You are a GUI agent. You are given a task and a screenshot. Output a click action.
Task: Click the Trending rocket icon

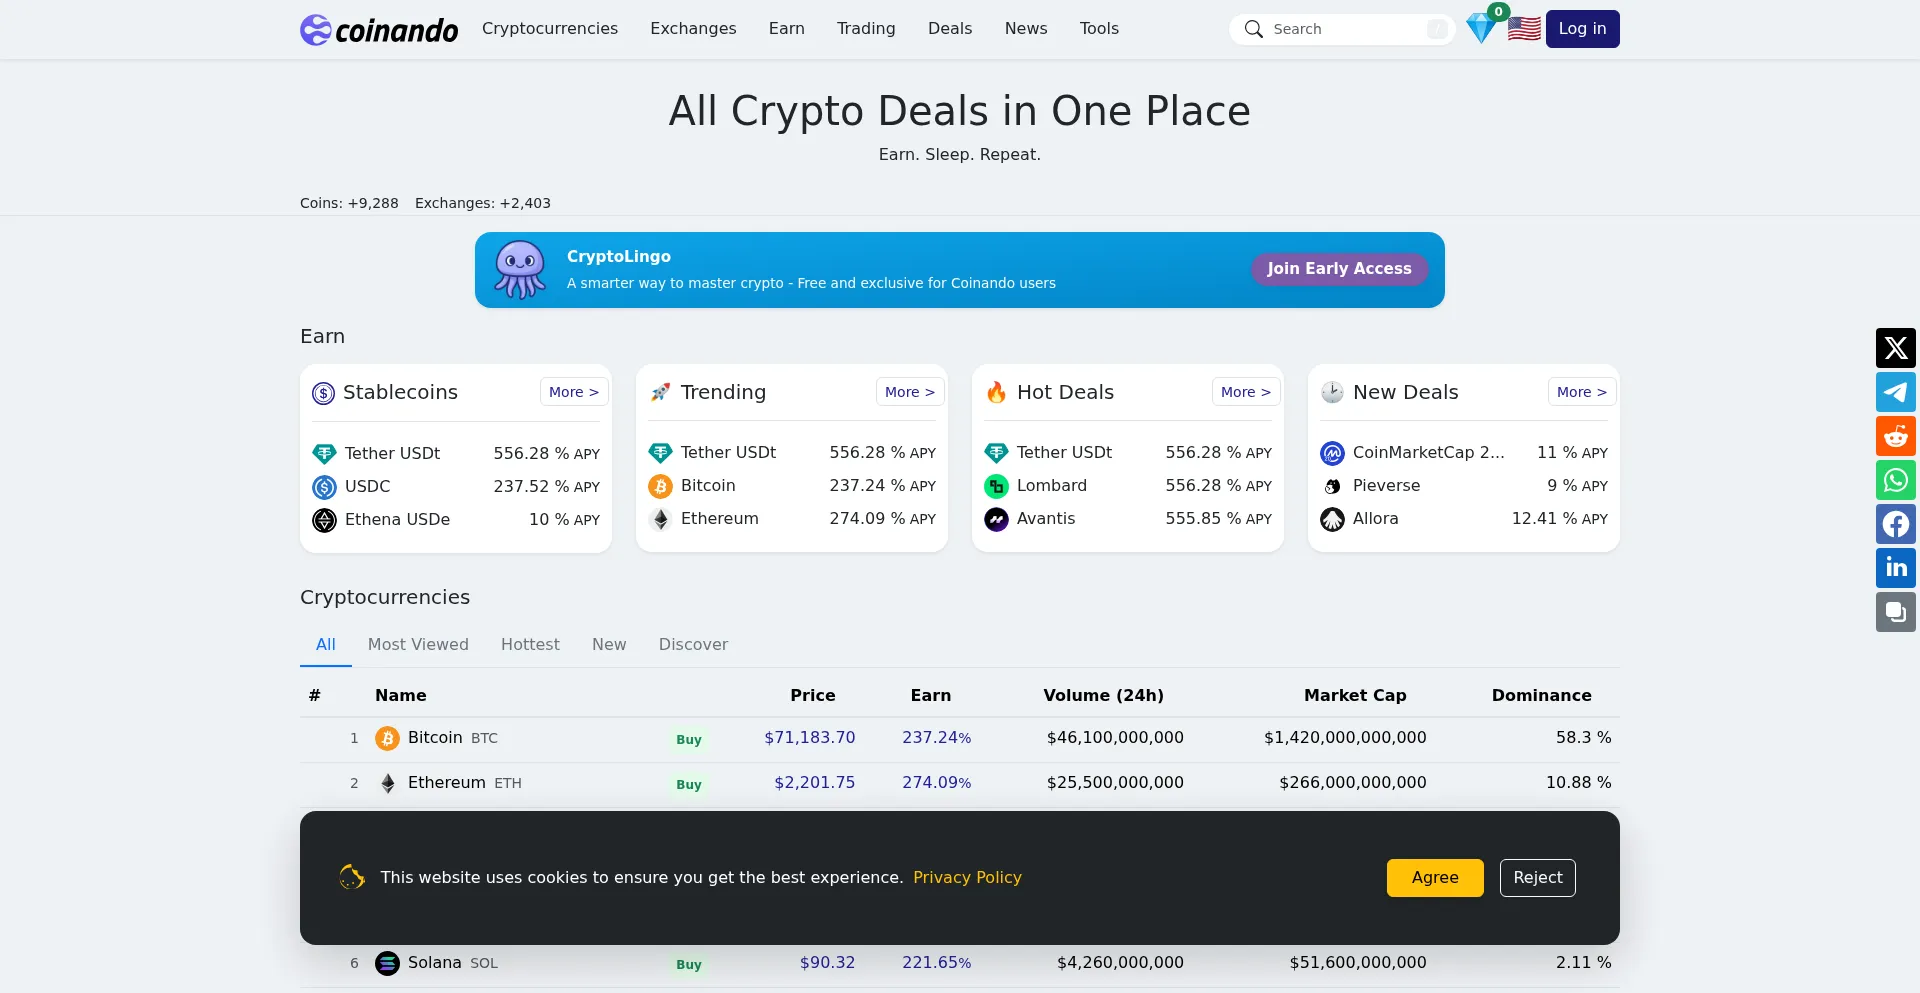(x=660, y=392)
